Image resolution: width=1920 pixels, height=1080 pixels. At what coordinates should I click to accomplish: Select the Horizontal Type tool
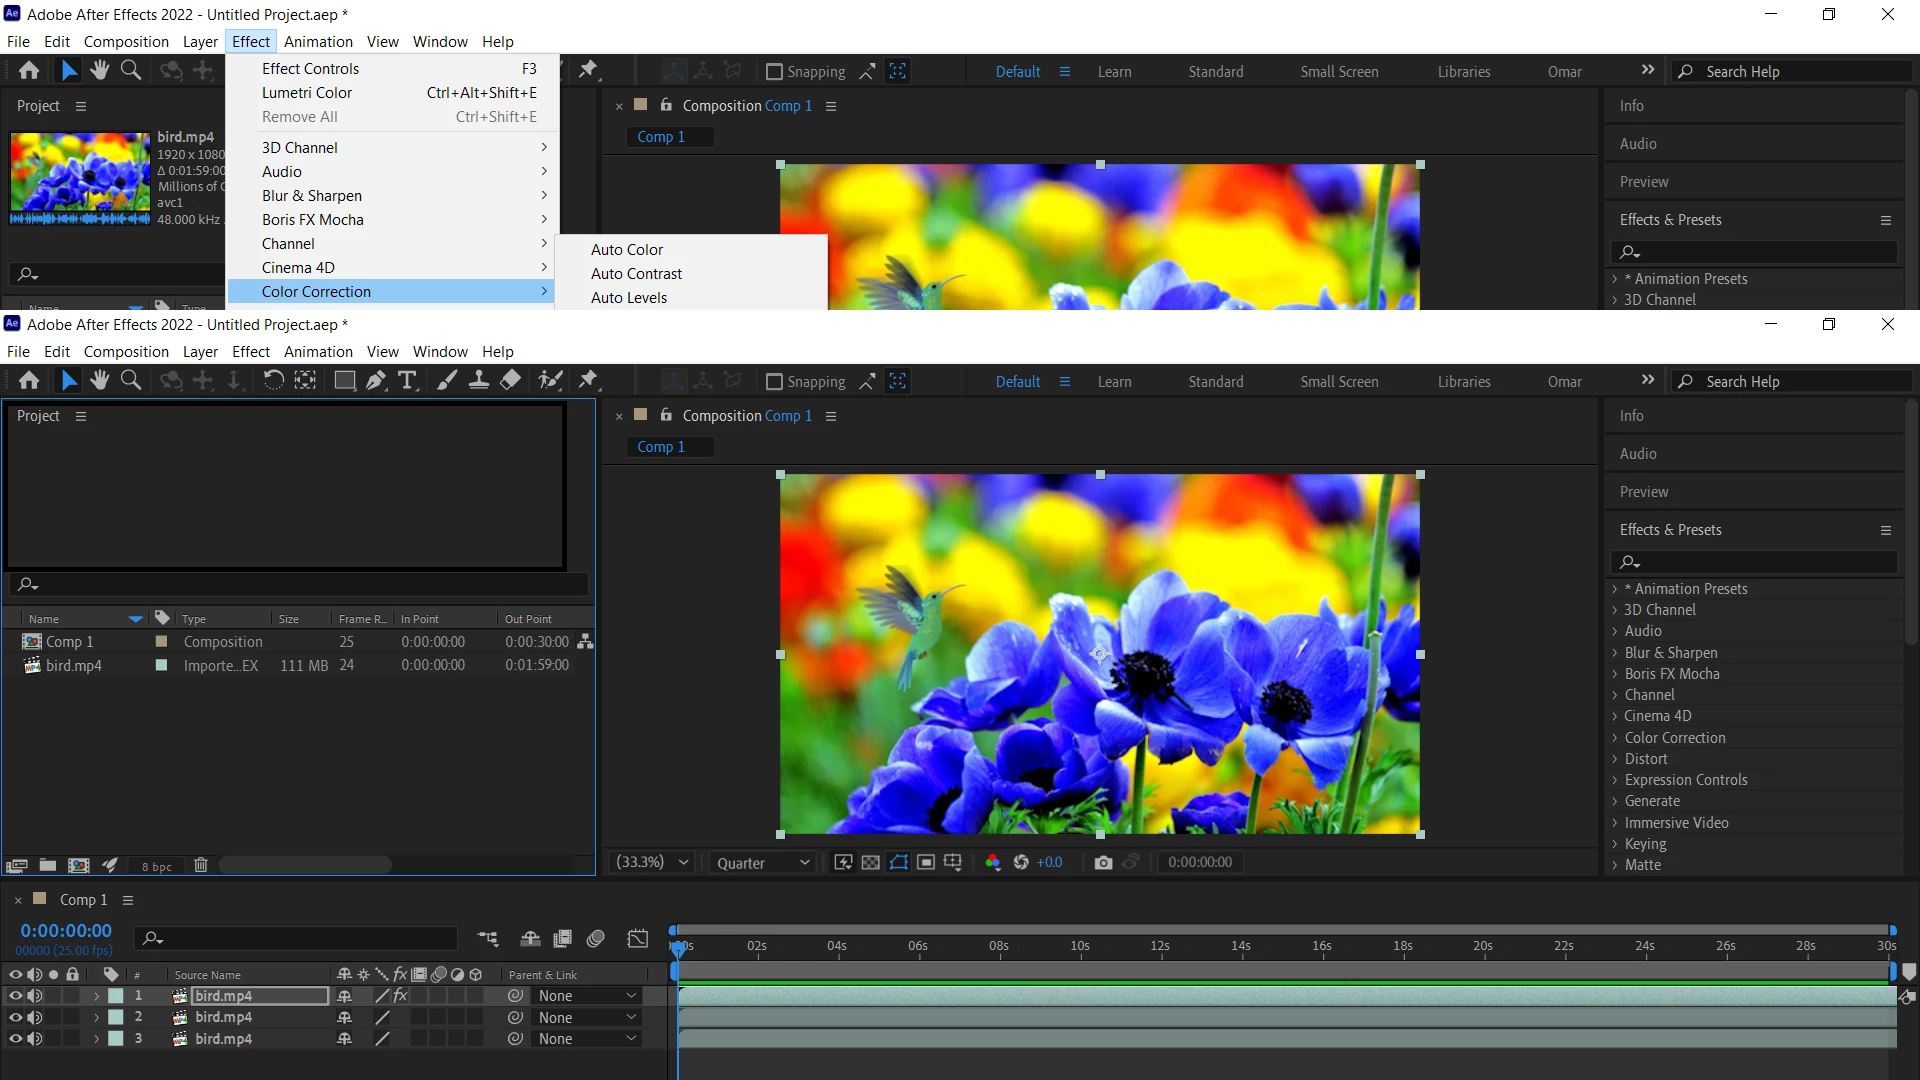pyautogui.click(x=407, y=380)
